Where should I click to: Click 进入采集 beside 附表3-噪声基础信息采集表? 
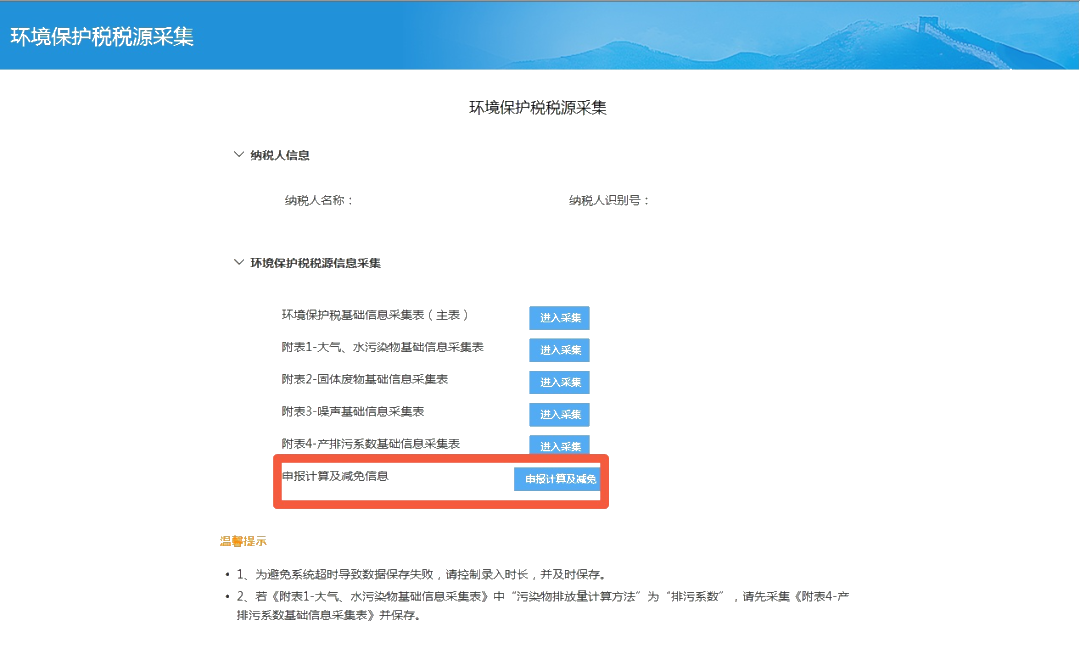tap(558, 414)
